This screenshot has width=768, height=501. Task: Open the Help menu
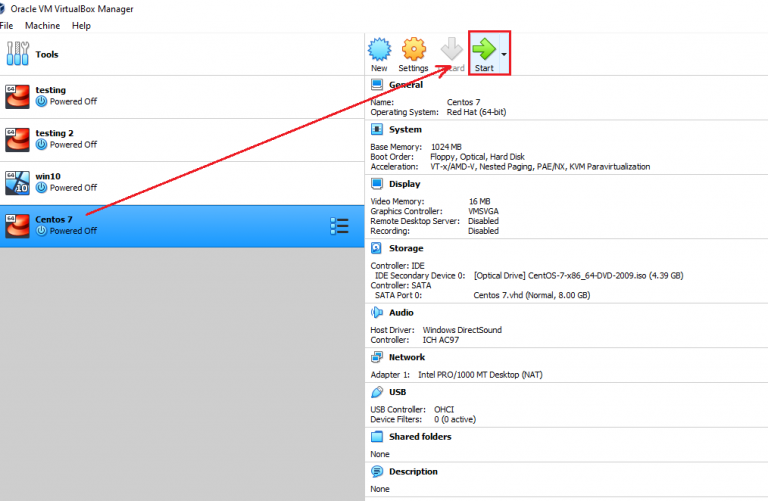(x=81, y=25)
